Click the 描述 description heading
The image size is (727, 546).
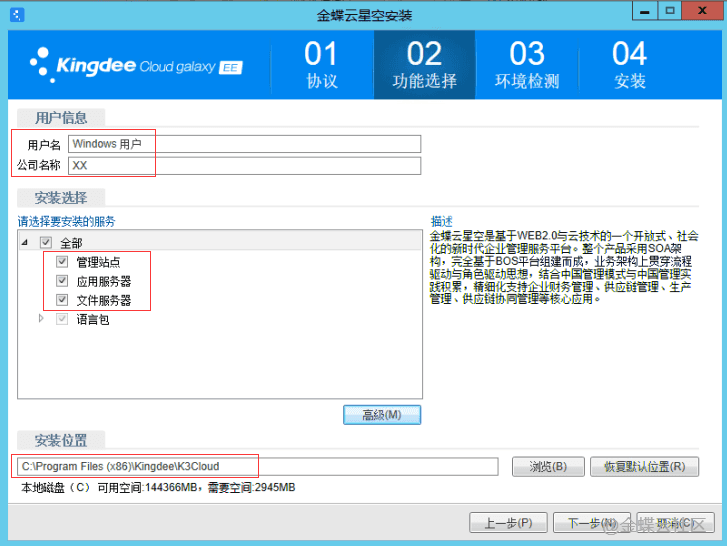click(x=441, y=221)
